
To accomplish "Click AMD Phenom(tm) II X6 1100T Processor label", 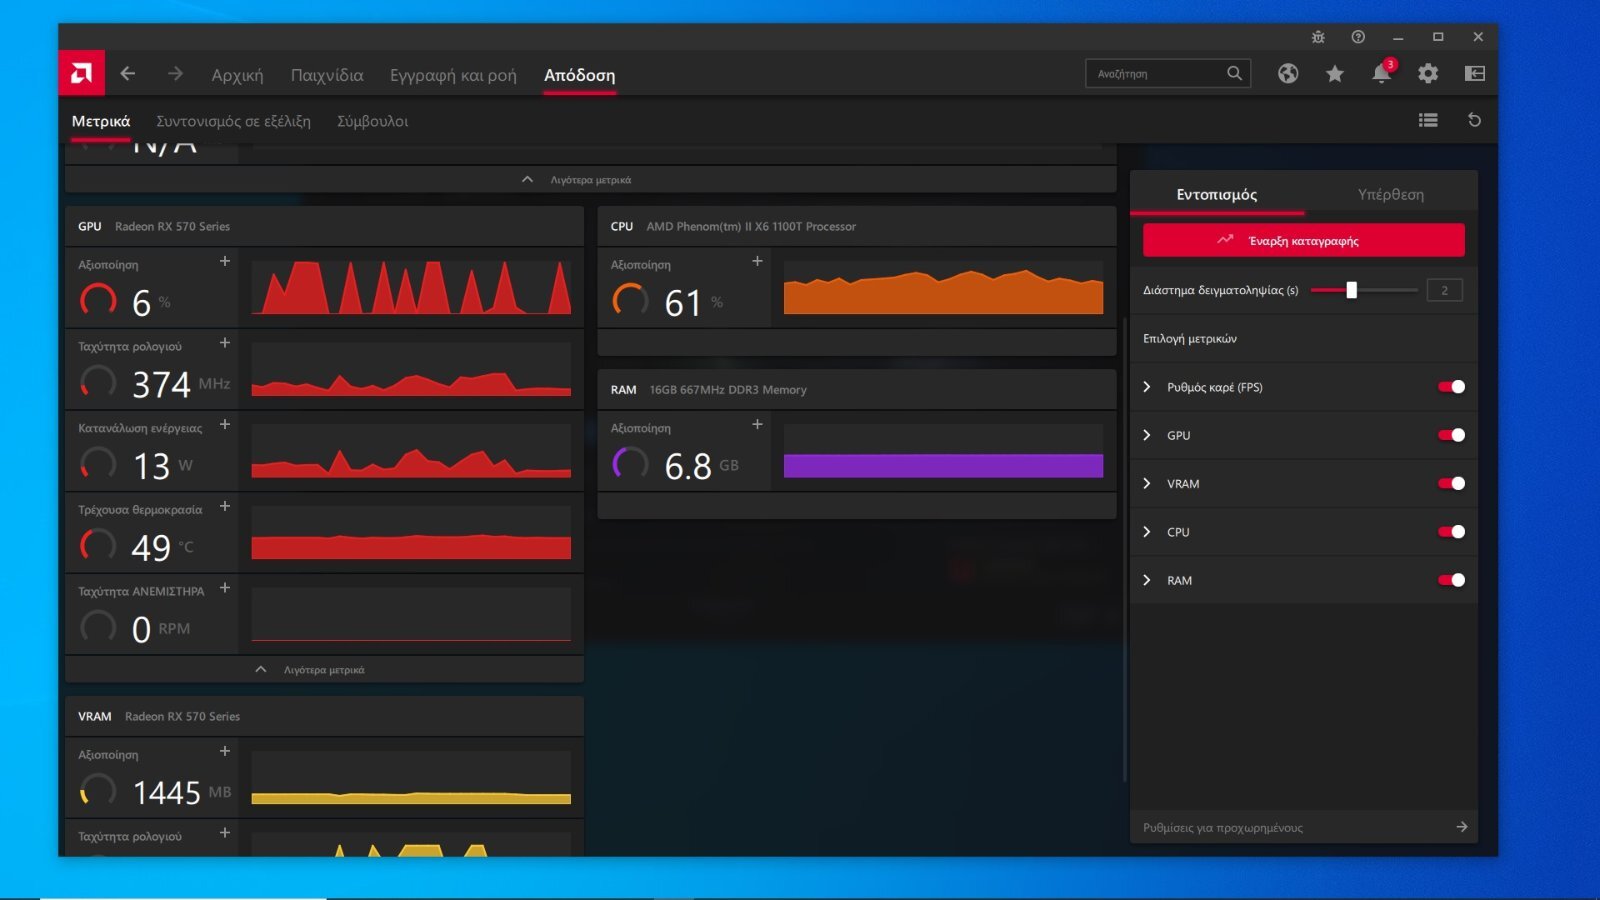I will 751,227.
